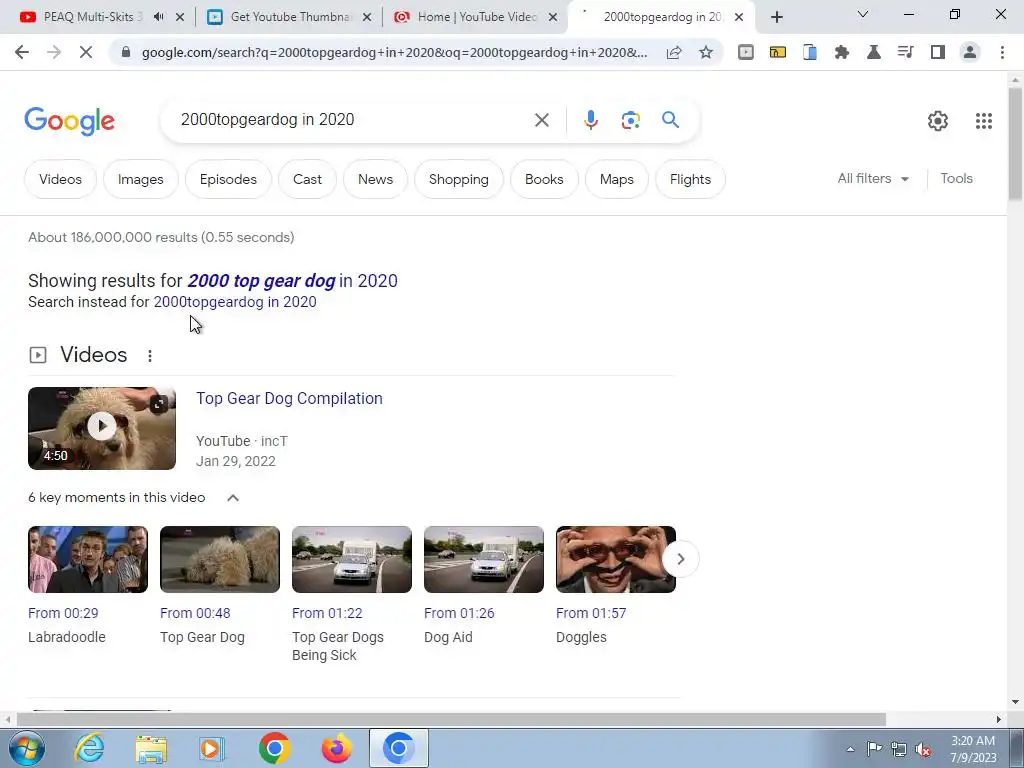This screenshot has height=768, width=1024.
Task: Open the Windows Start menu
Action: point(26,748)
